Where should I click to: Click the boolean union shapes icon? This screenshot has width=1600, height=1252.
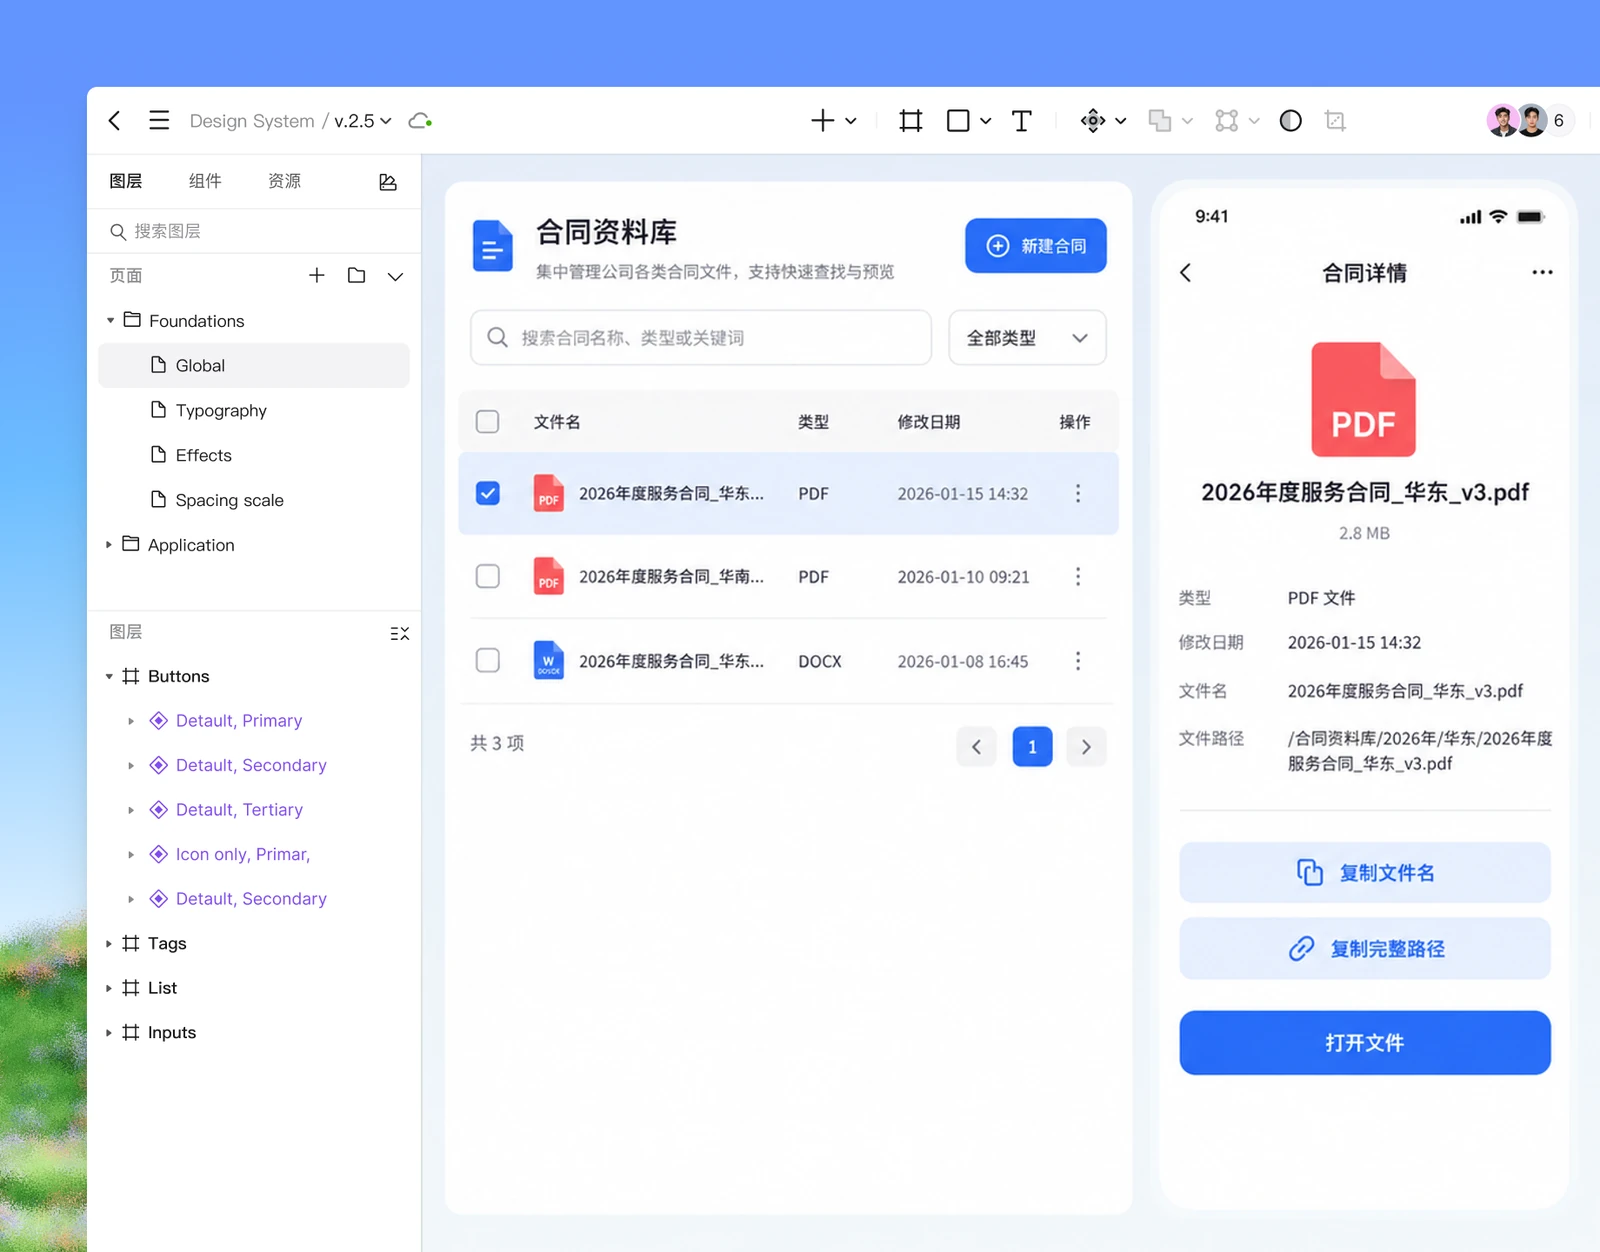(x=1160, y=121)
